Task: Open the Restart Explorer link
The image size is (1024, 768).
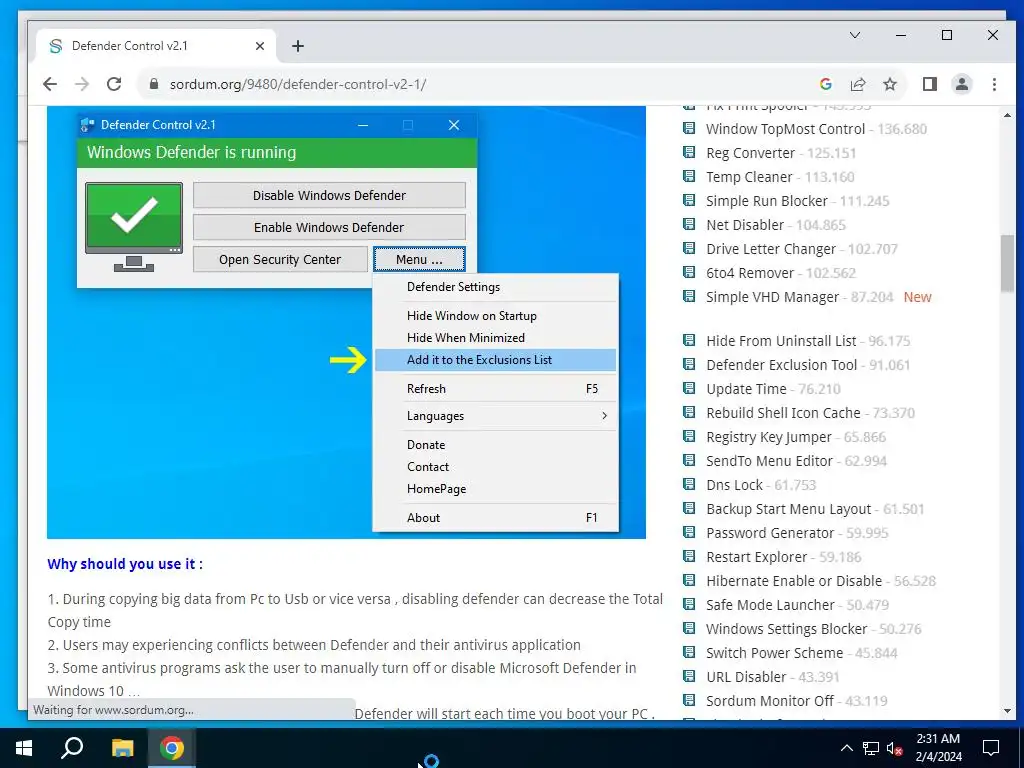Action: pyautogui.click(x=756, y=557)
